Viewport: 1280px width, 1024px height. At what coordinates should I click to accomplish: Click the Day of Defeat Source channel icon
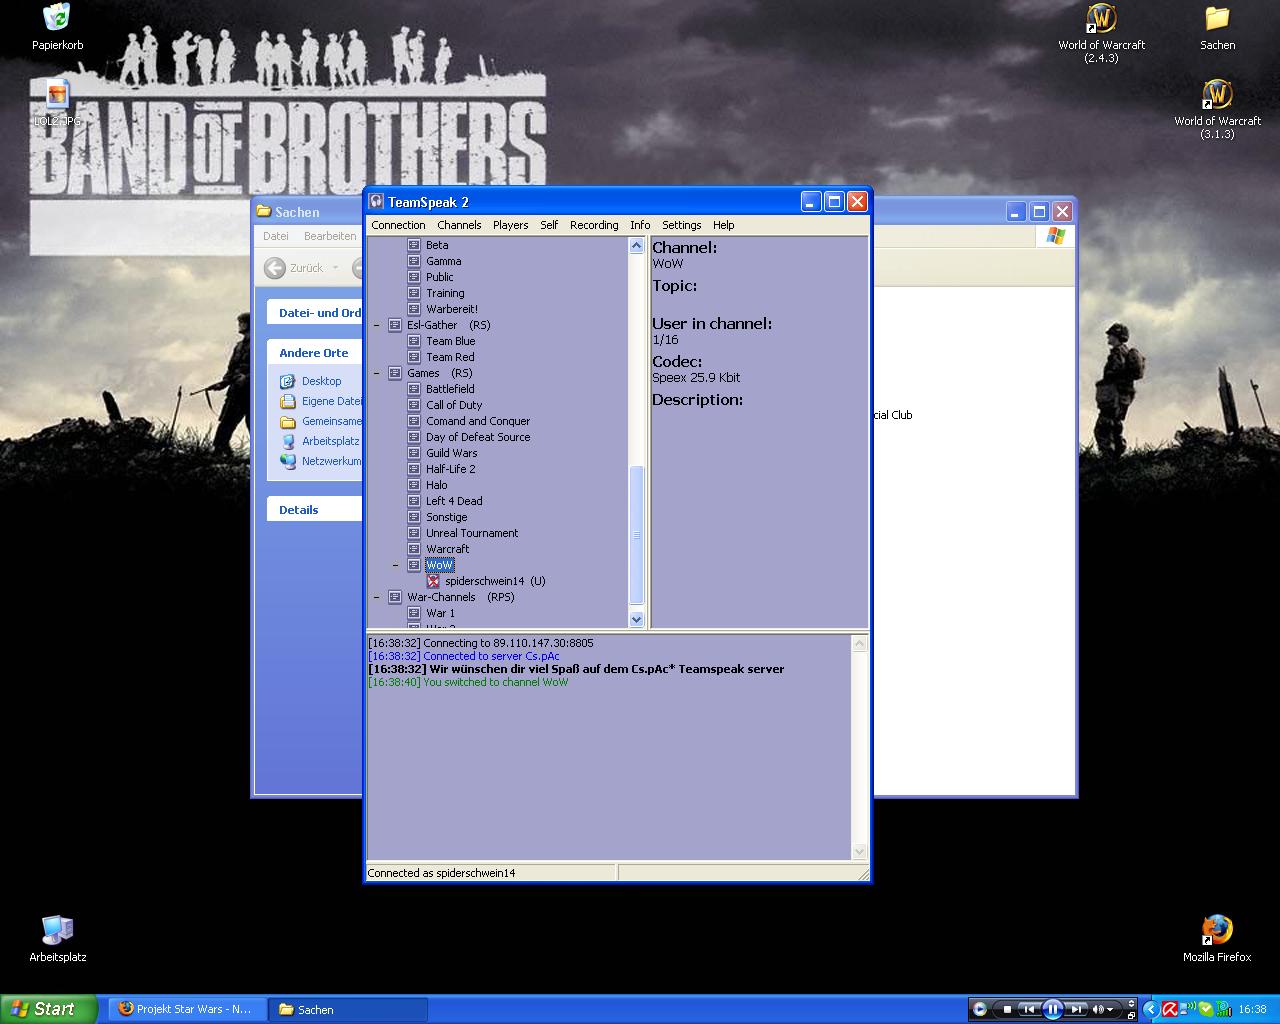click(414, 437)
